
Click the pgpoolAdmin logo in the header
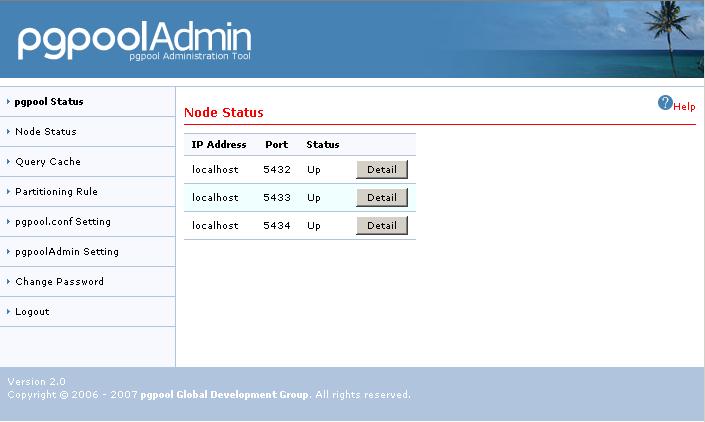tap(134, 40)
